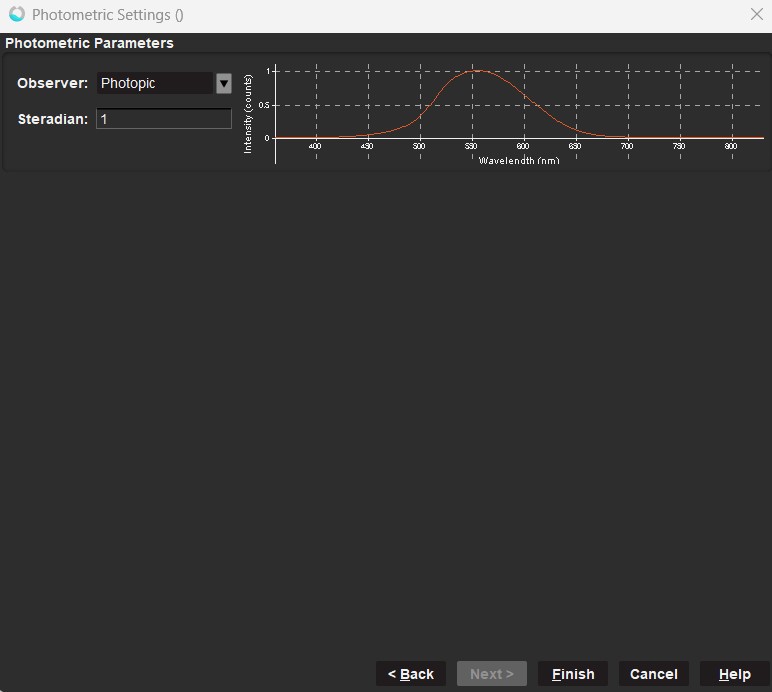Click Finish to complete the wizard

click(573, 674)
